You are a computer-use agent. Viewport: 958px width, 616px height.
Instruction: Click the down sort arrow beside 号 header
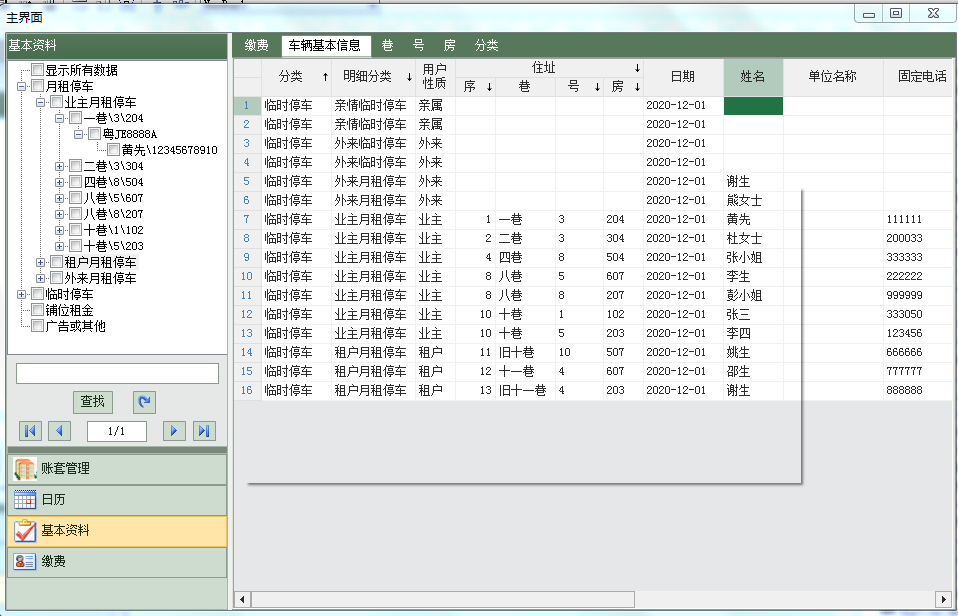tap(597, 87)
